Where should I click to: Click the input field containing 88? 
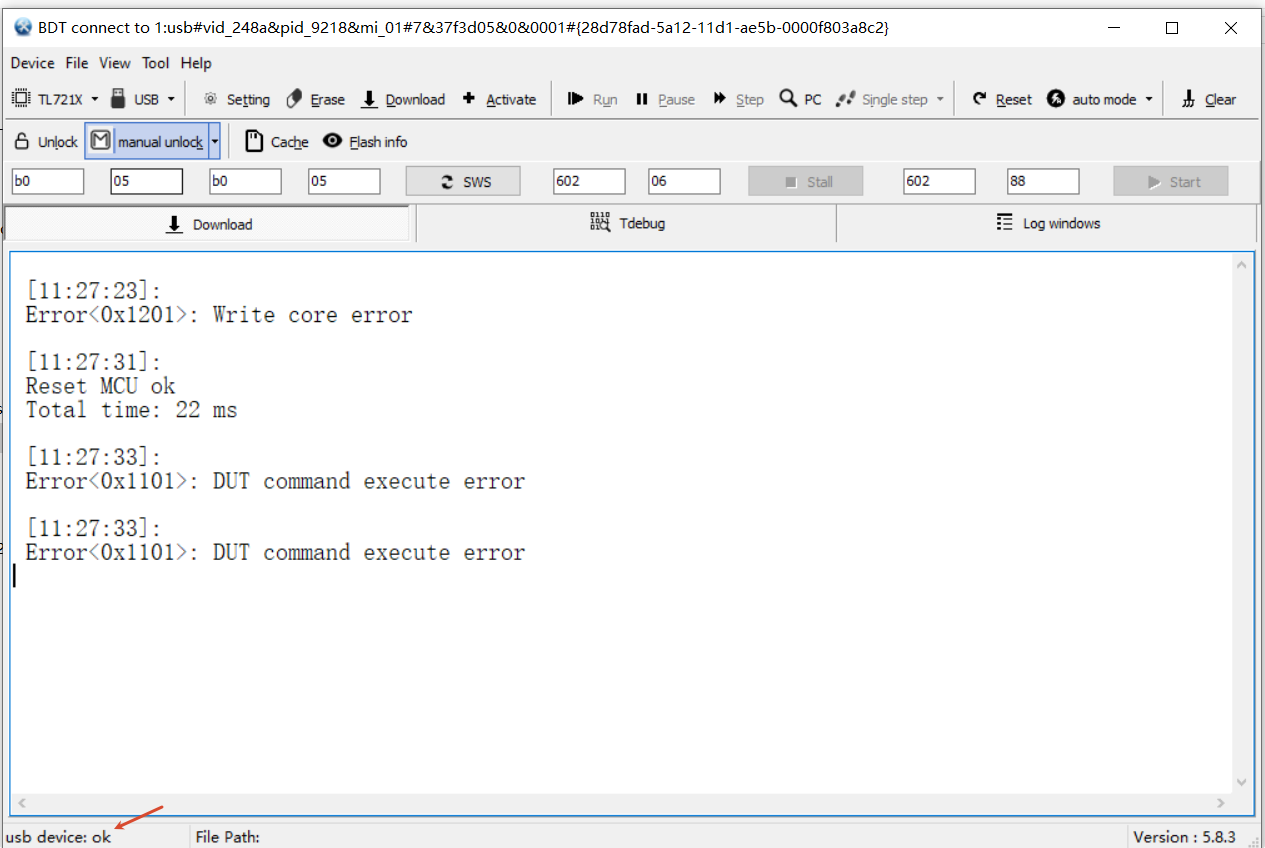click(x=1043, y=181)
